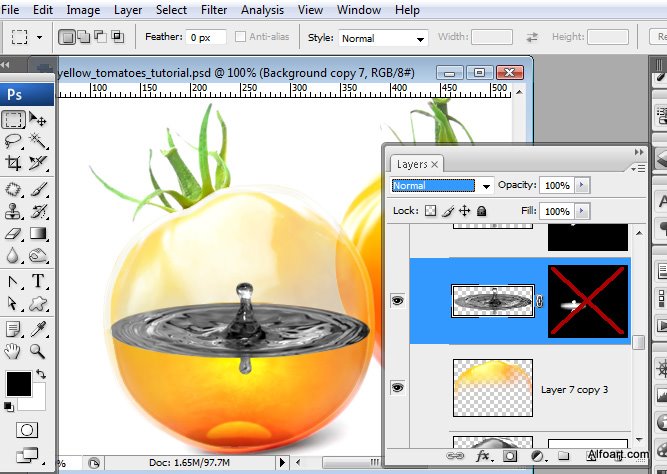This screenshot has width=667, height=474.
Task: Open the marquee Style dropdown
Action: tap(382, 38)
